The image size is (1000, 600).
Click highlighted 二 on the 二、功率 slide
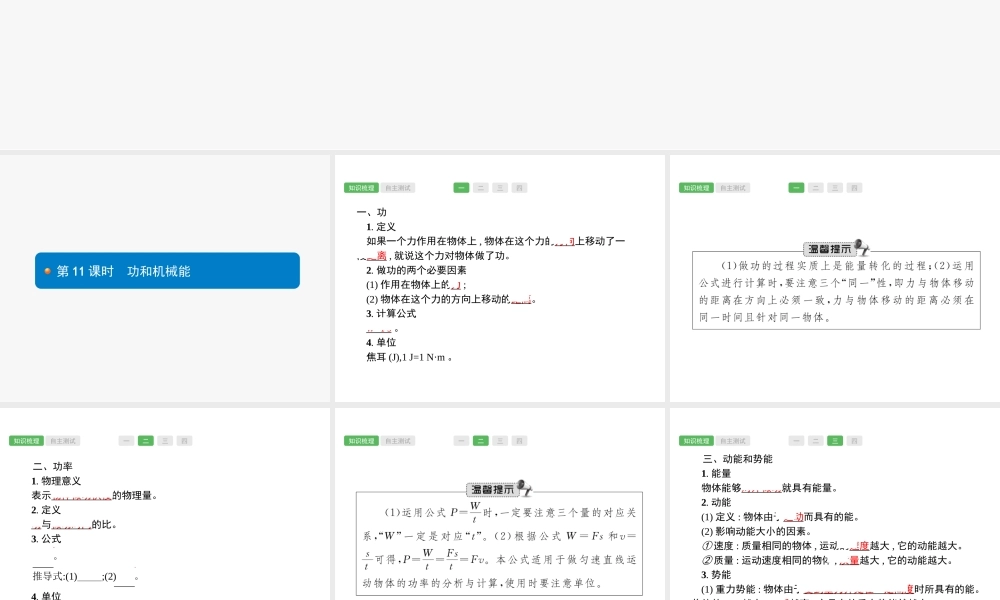tap(145, 441)
